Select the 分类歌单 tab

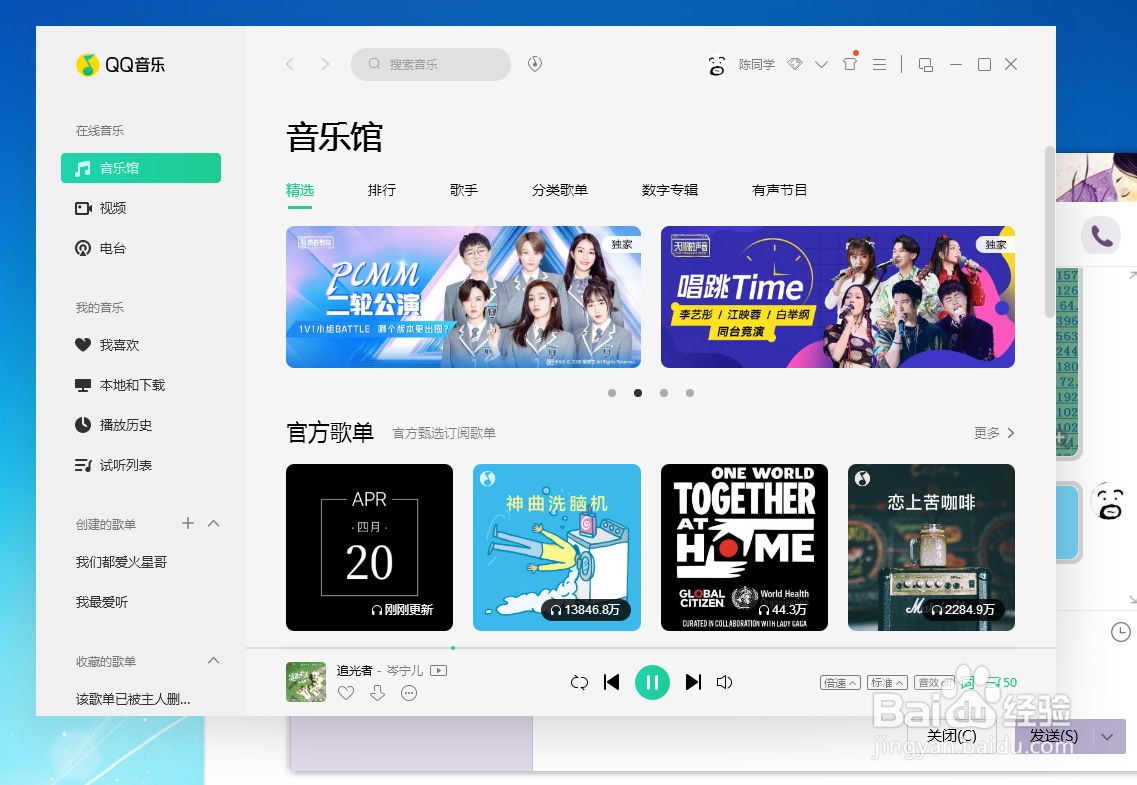point(560,190)
